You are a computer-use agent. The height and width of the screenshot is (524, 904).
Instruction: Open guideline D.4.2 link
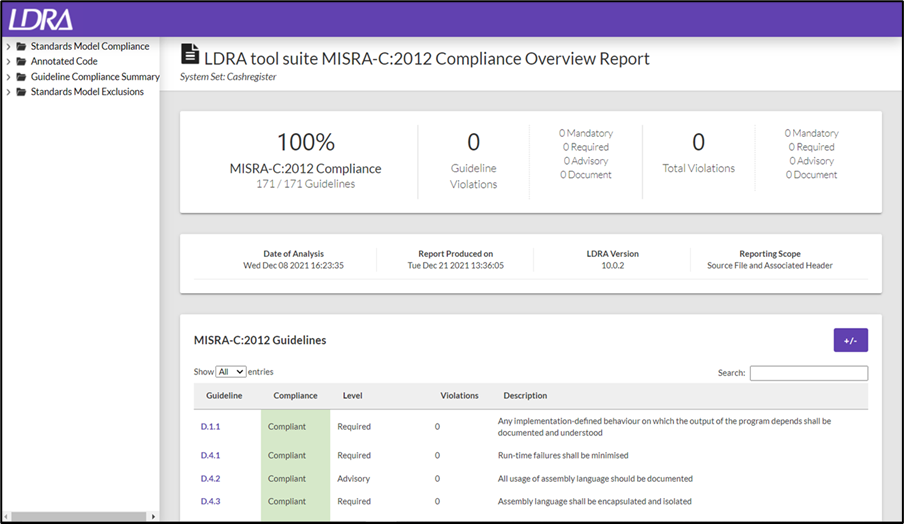pyautogui.click(x=210, y=478)
